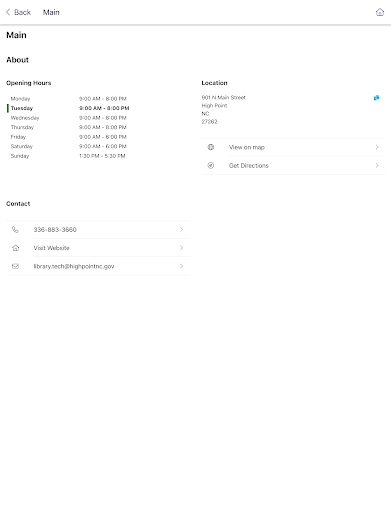Click the phone icon in Contact

pyautogui.click(x=15, y=229)
